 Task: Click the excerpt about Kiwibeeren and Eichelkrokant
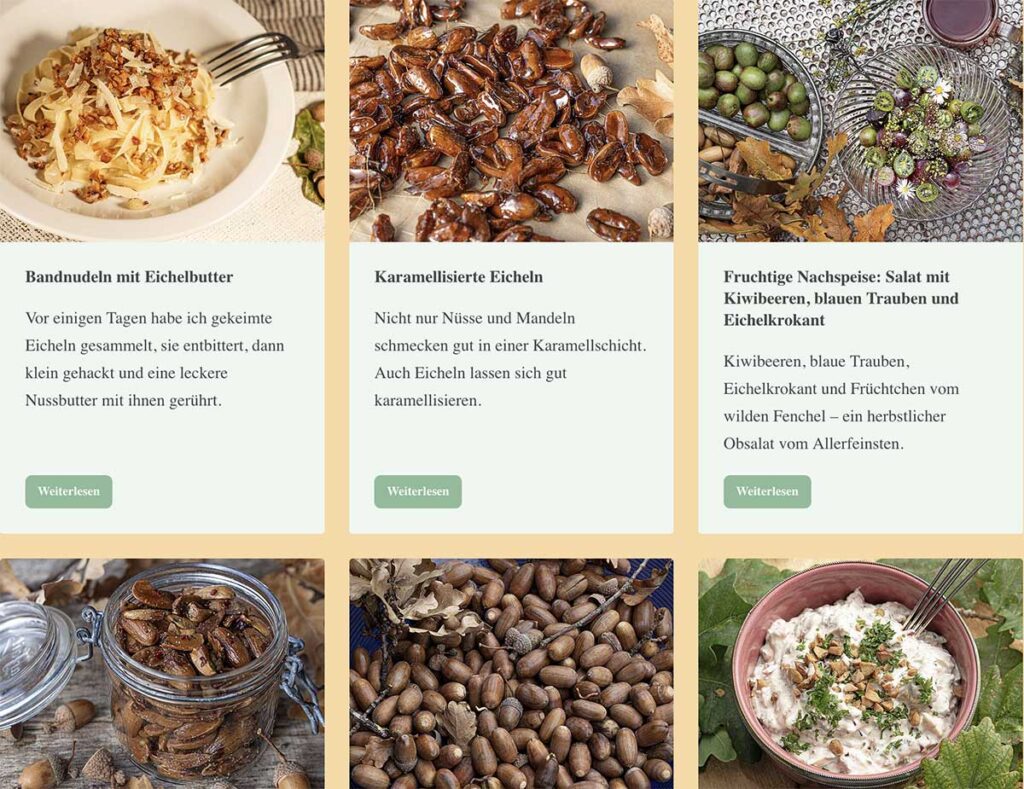pyautogui.click(x=841, y=402)
